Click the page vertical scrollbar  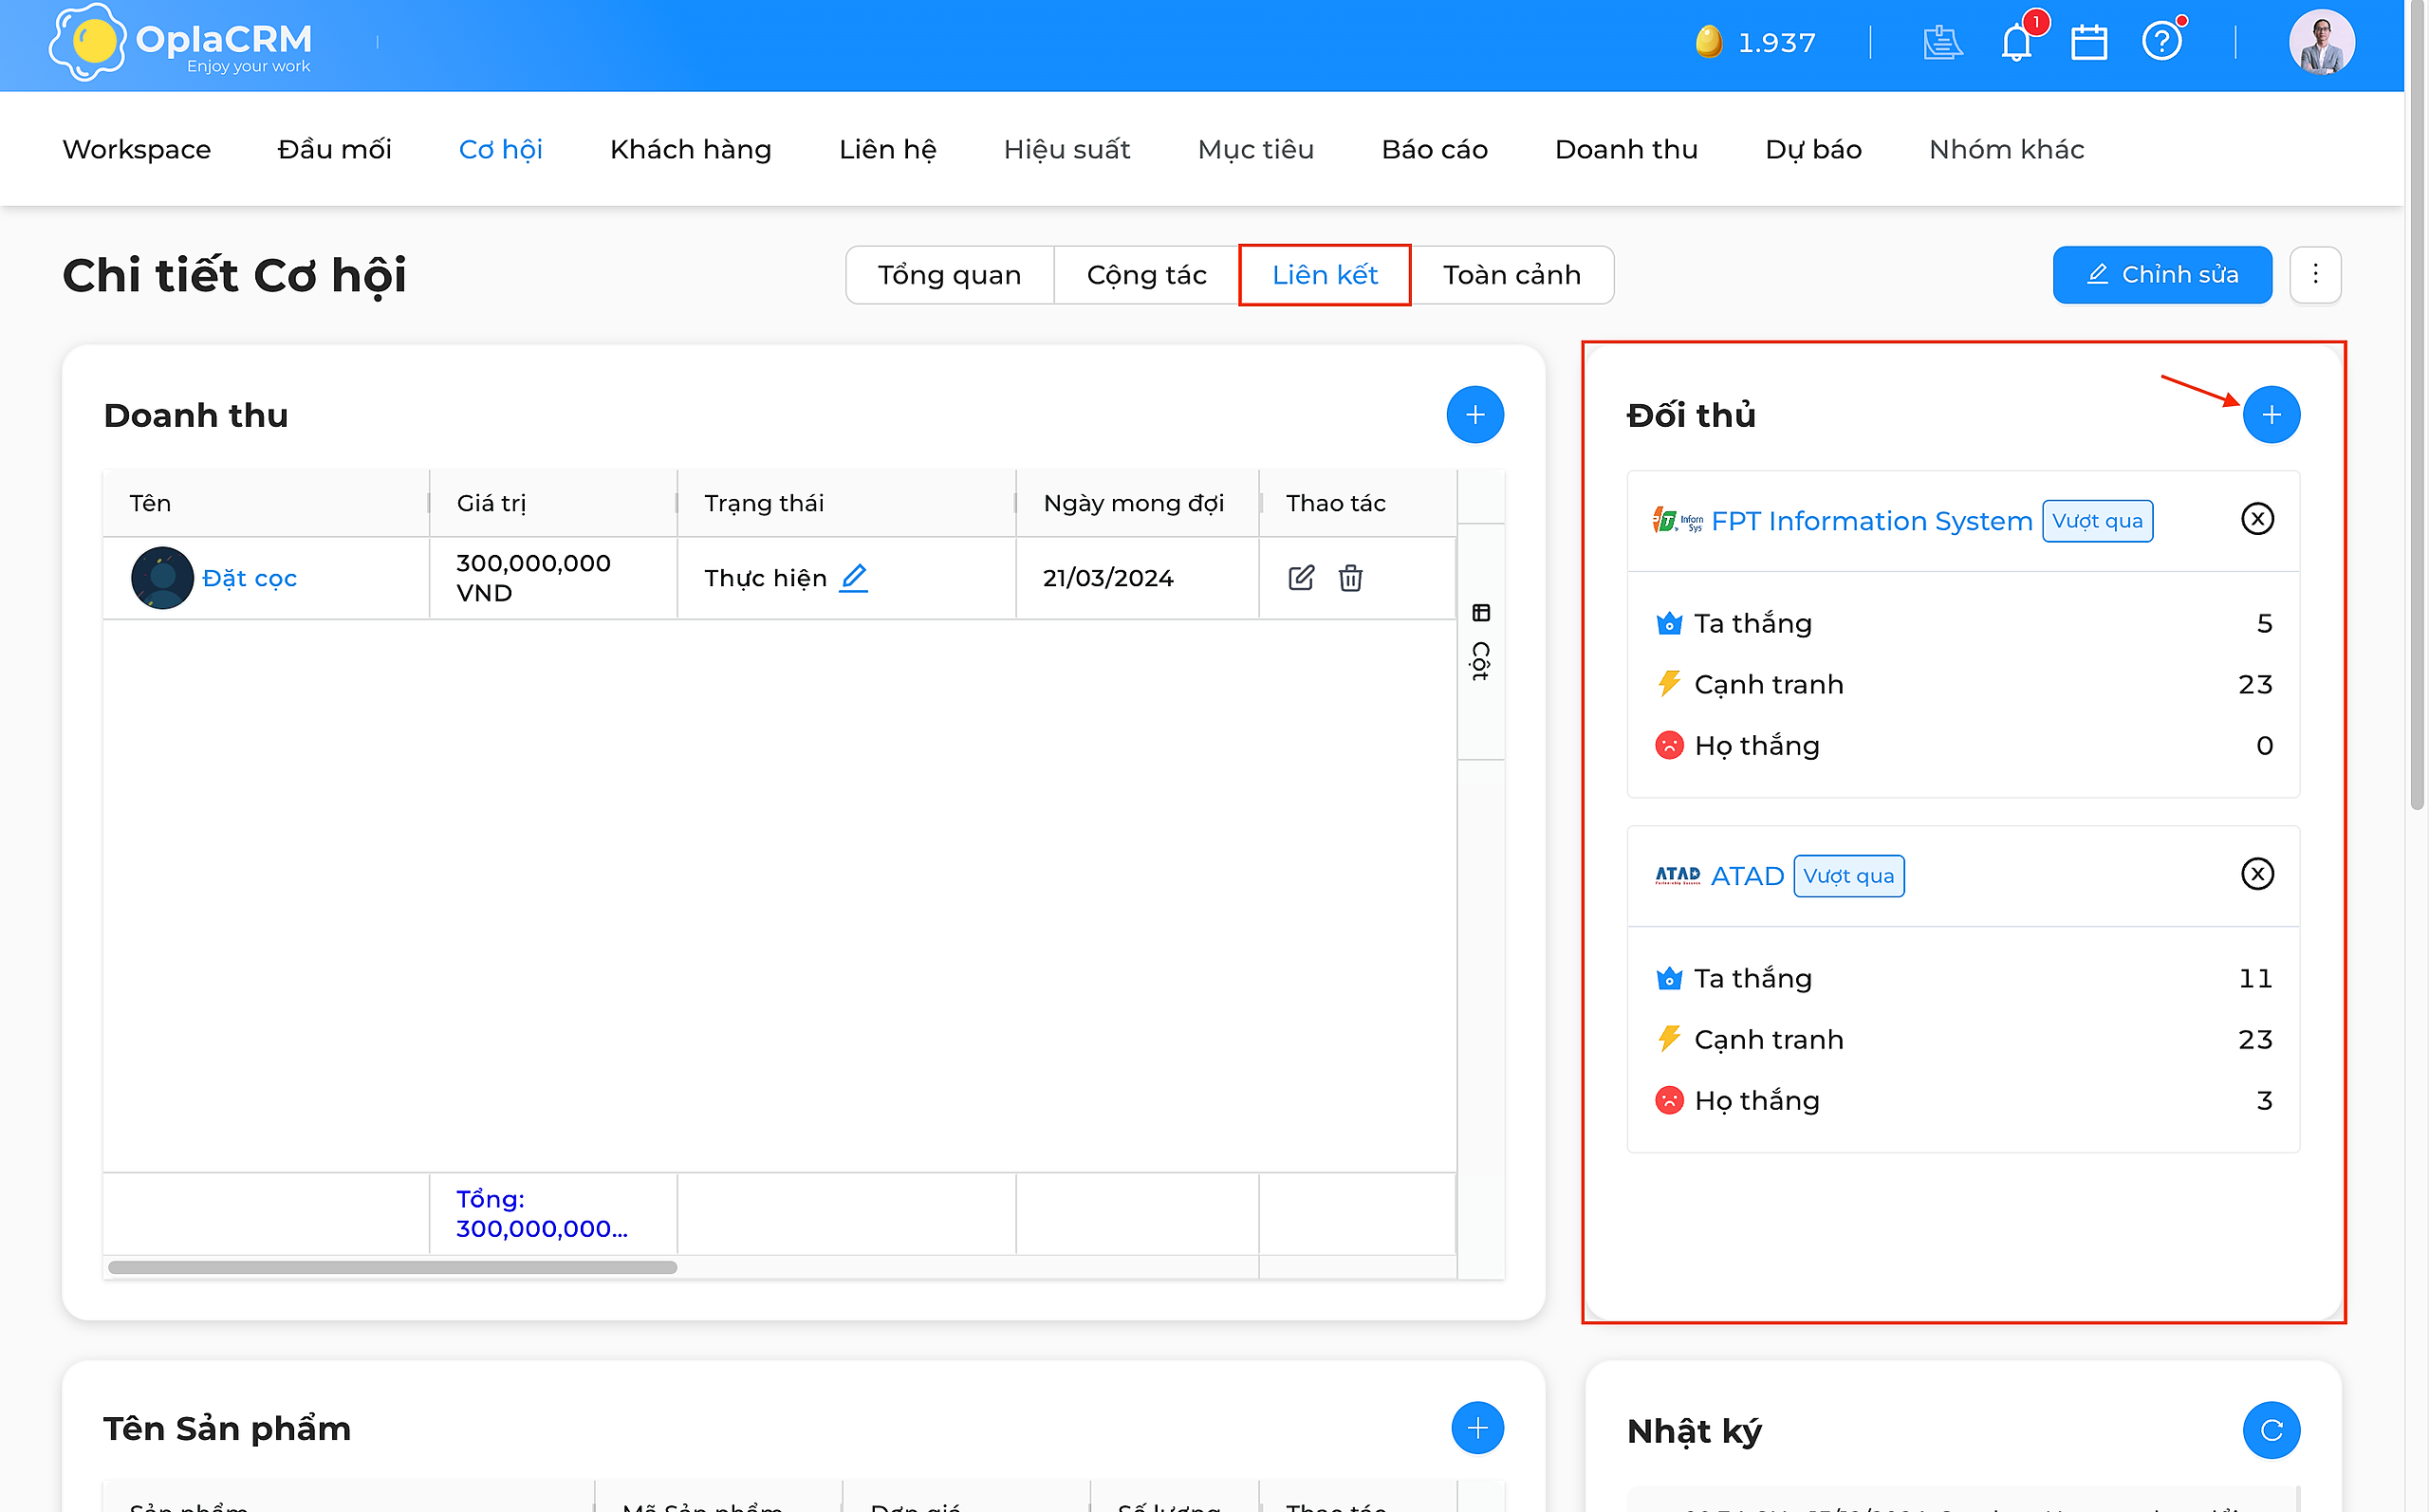pos(2417,405)
